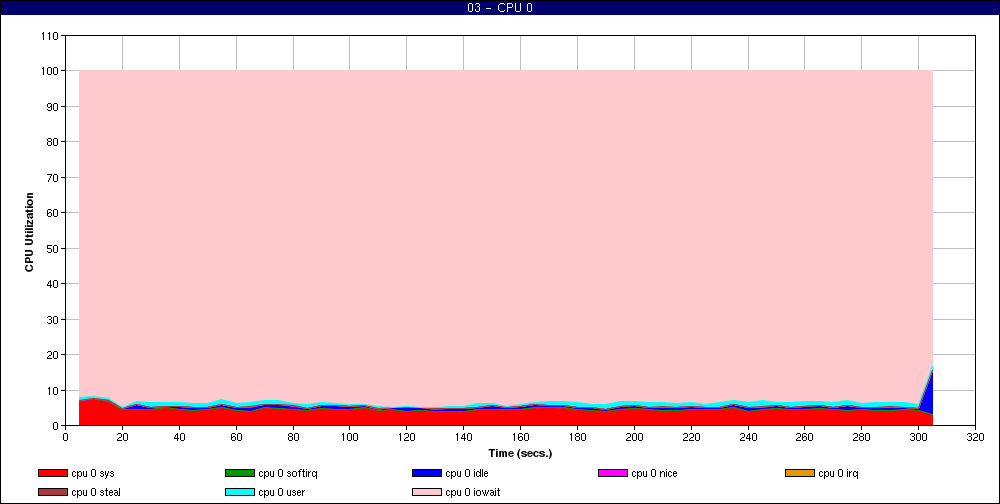
Task: Click the red cpu 0 sys legend swatch
Action: (x=53, y=473)
